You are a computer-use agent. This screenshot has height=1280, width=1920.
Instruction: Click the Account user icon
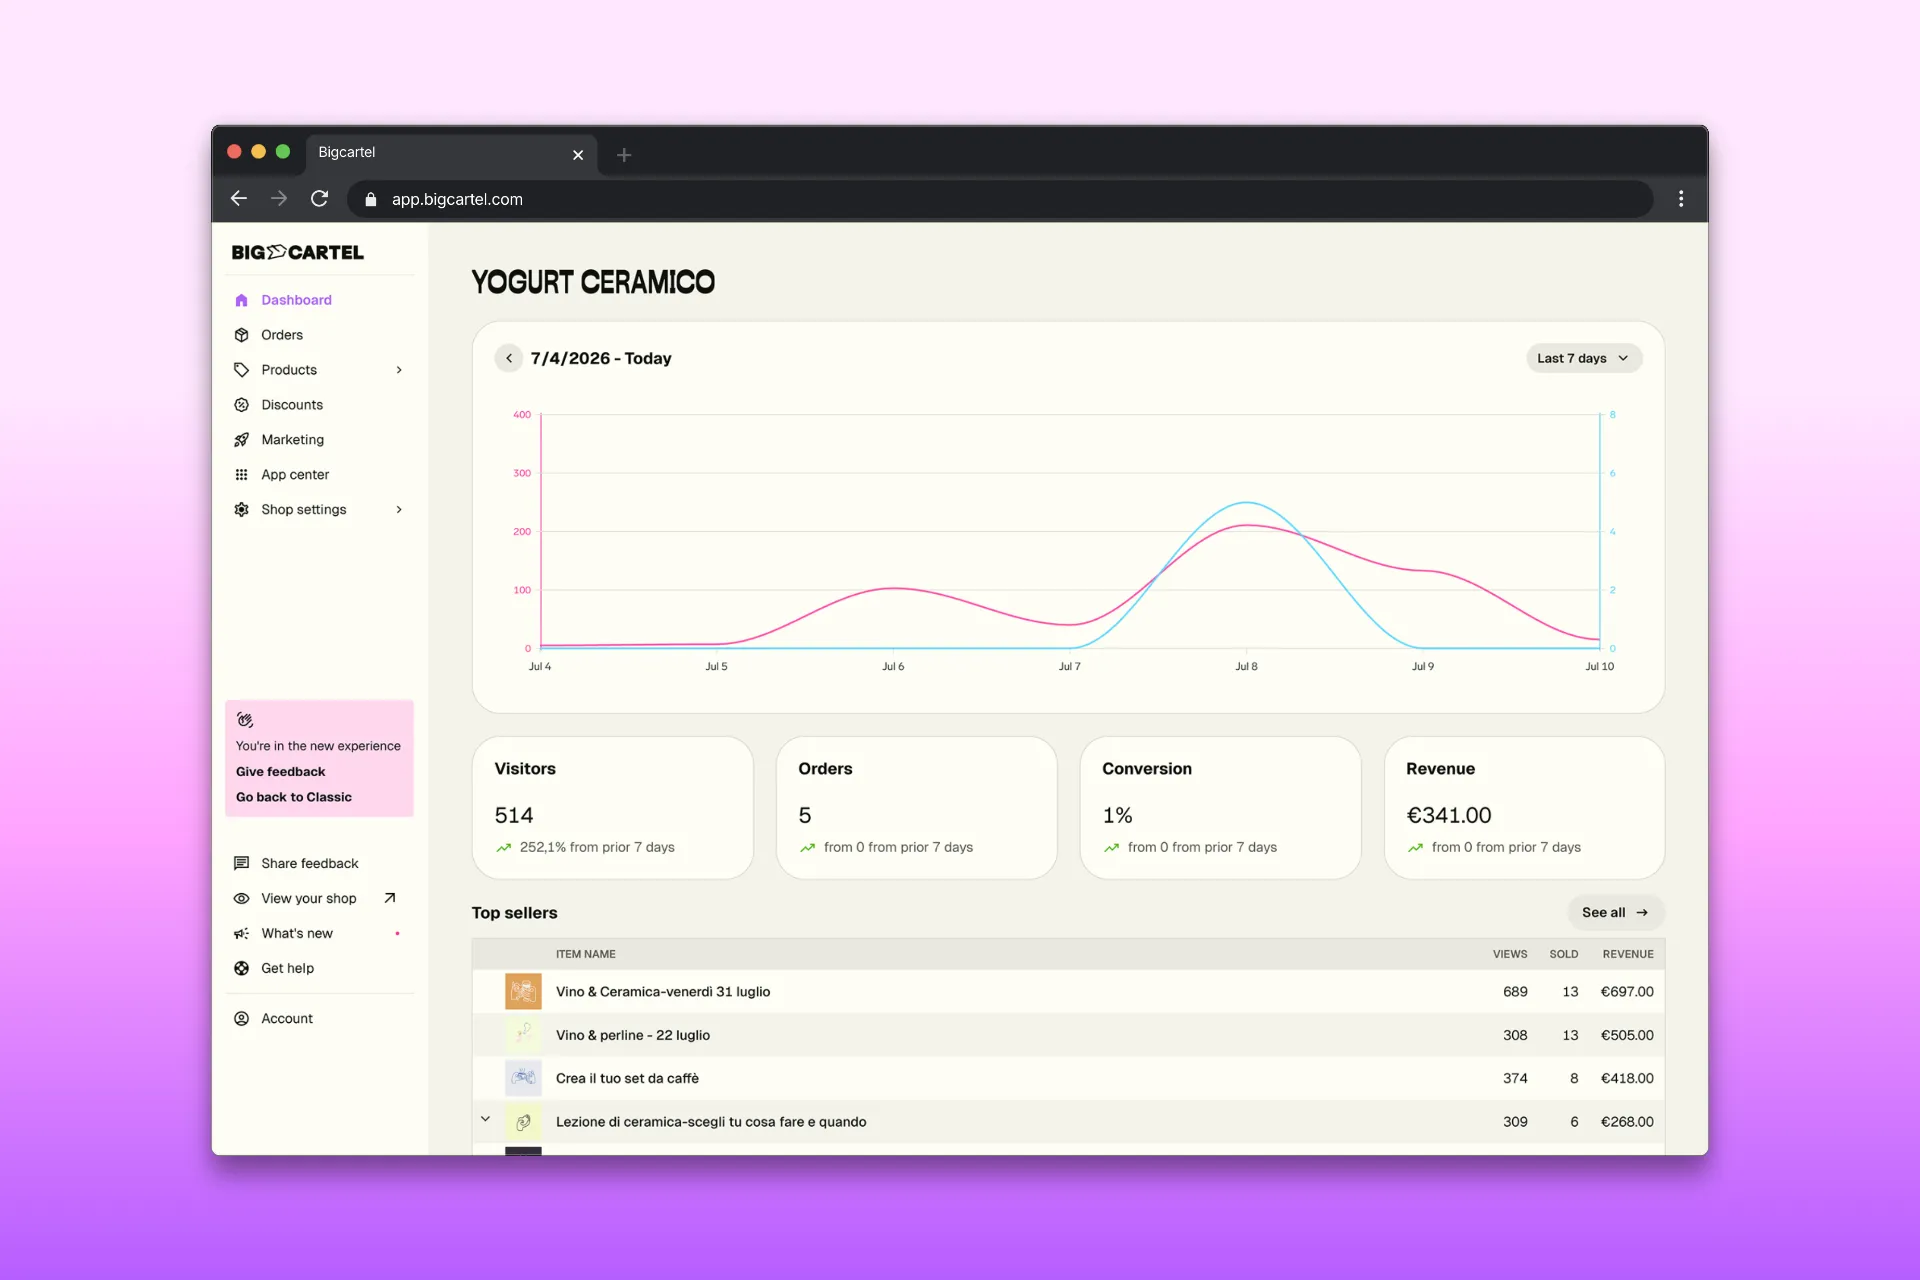pos(241,1018)
